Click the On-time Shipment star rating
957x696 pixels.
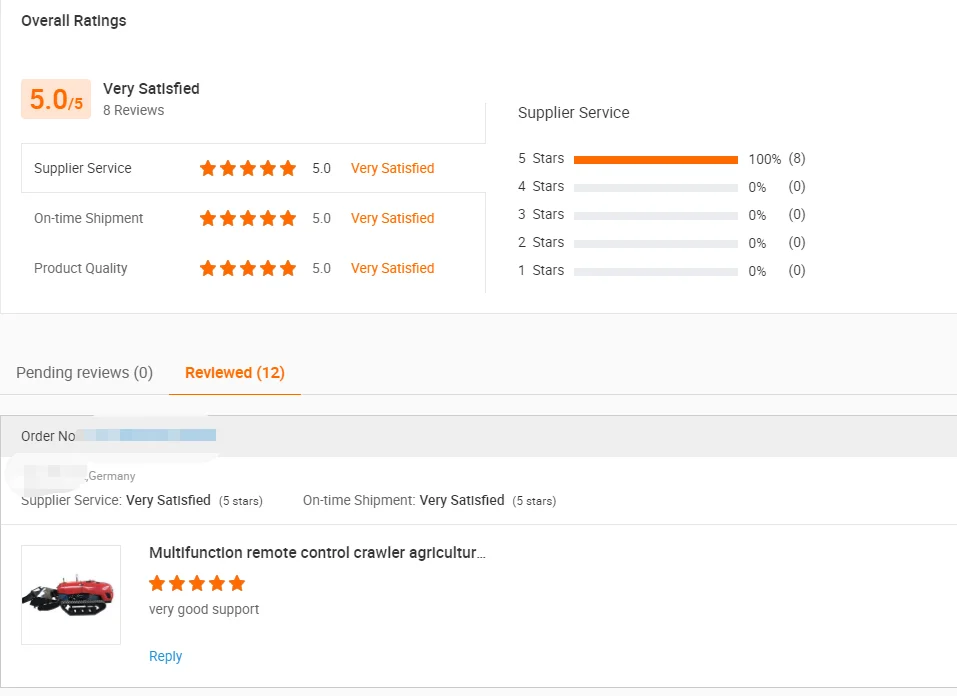[x=248, y=218]
